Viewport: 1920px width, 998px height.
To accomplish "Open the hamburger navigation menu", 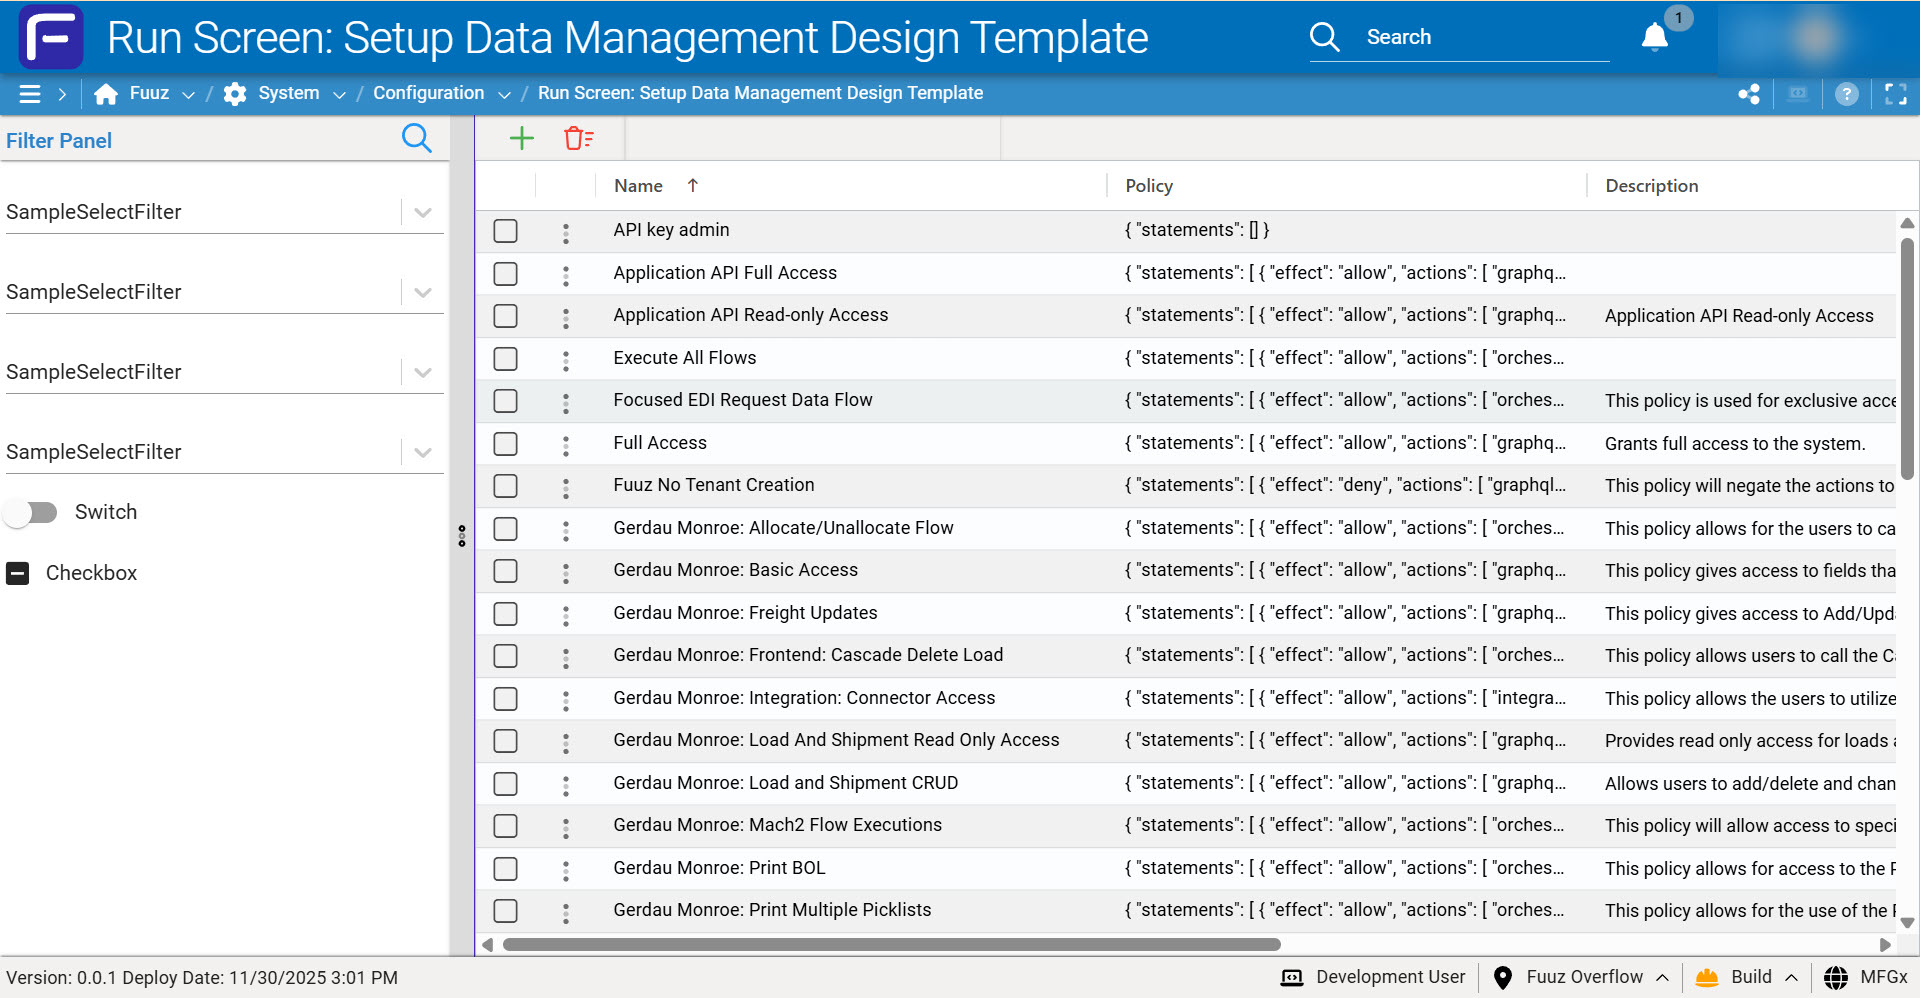I will (x=30, y=93).
